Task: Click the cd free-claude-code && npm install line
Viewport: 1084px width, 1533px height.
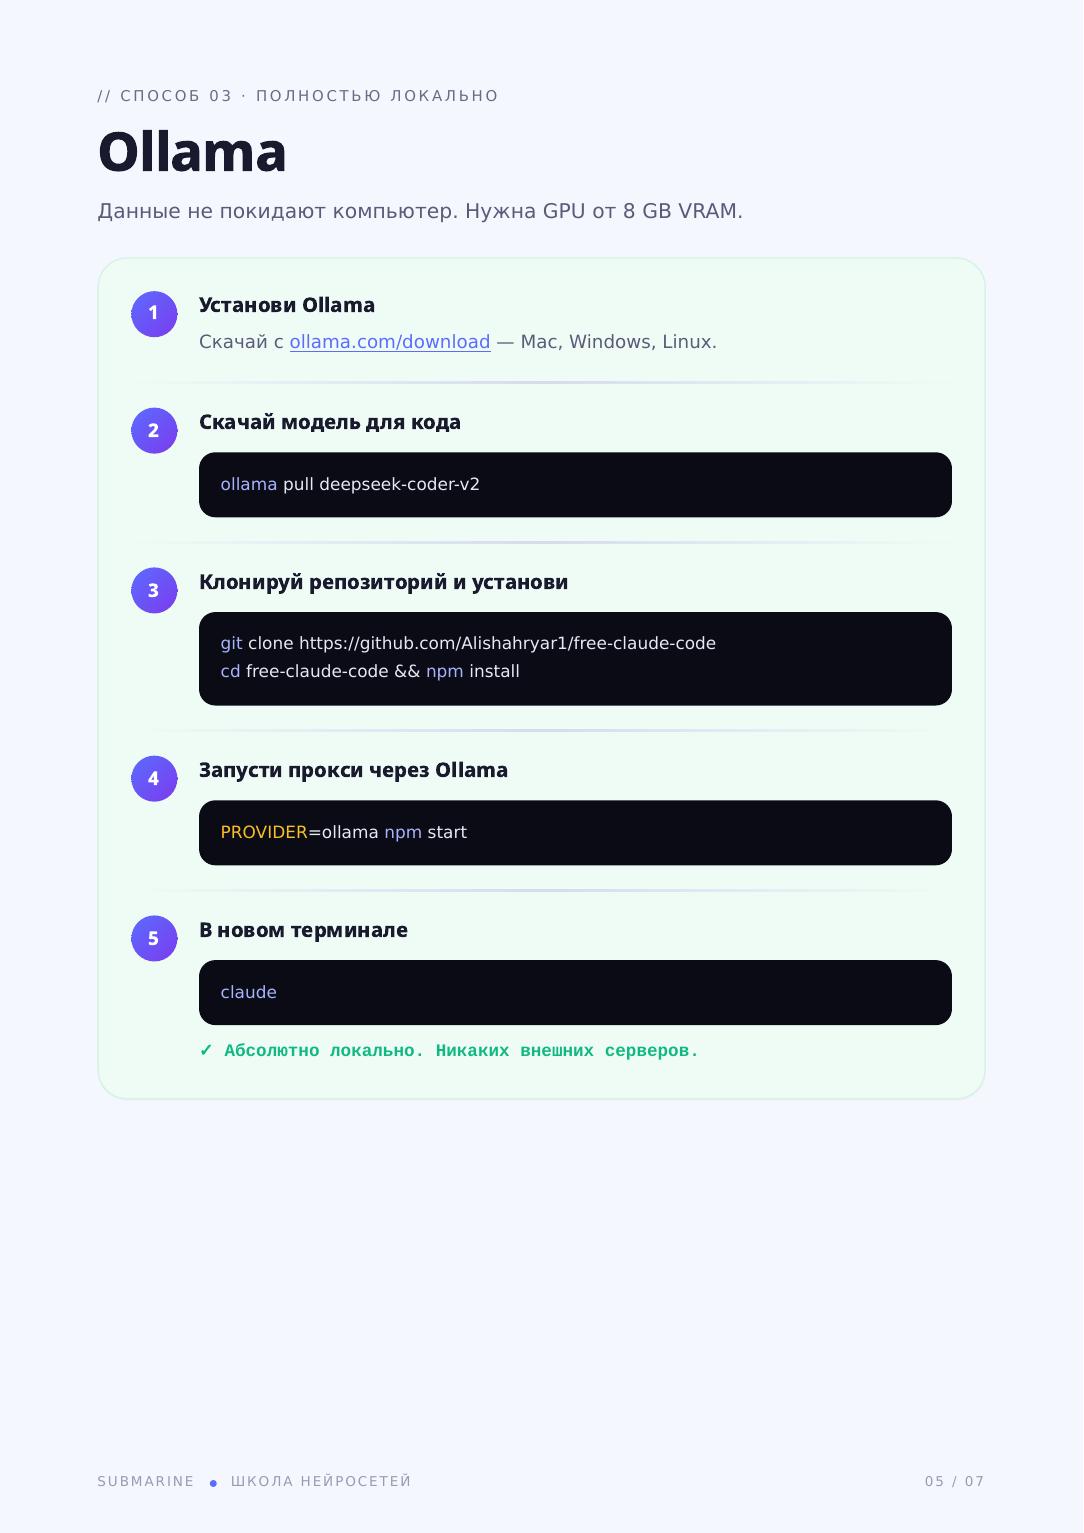Action: pyautogui.click(x=370, y=671)
